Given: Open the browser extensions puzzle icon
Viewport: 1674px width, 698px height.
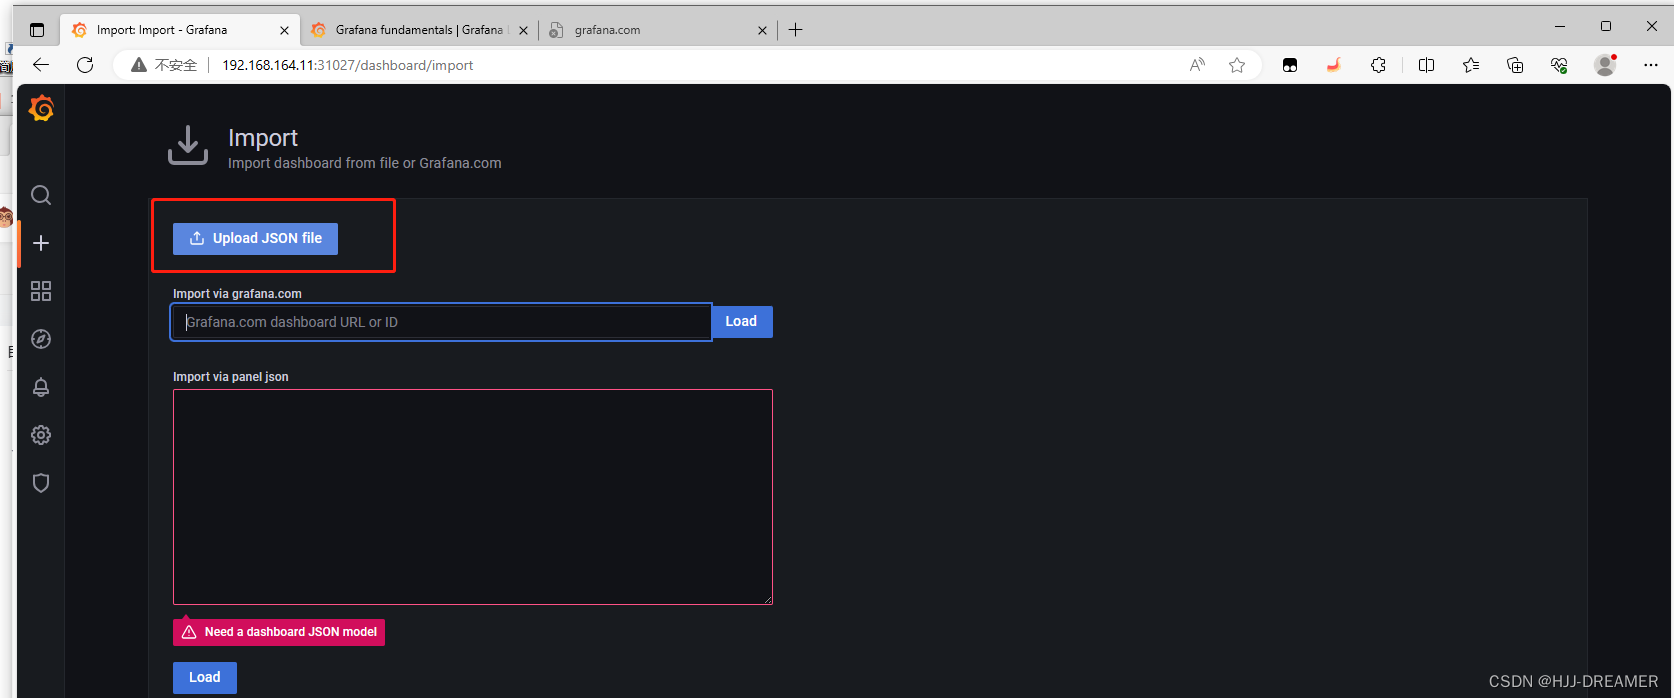Looking at the screenshot, I should pyautogui.click(x=1378, y=65).
